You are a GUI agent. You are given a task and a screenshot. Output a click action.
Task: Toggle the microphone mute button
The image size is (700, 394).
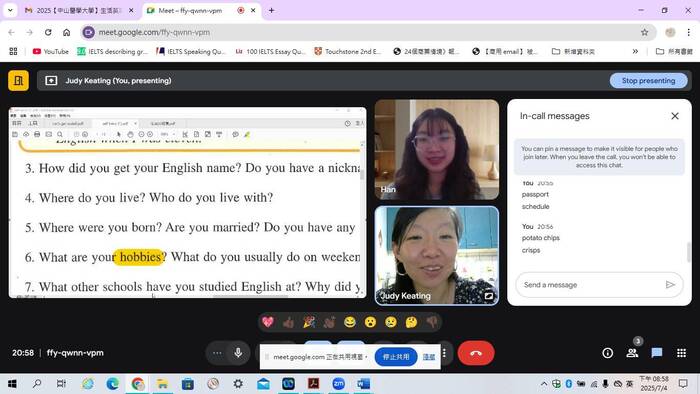point(238,353)
